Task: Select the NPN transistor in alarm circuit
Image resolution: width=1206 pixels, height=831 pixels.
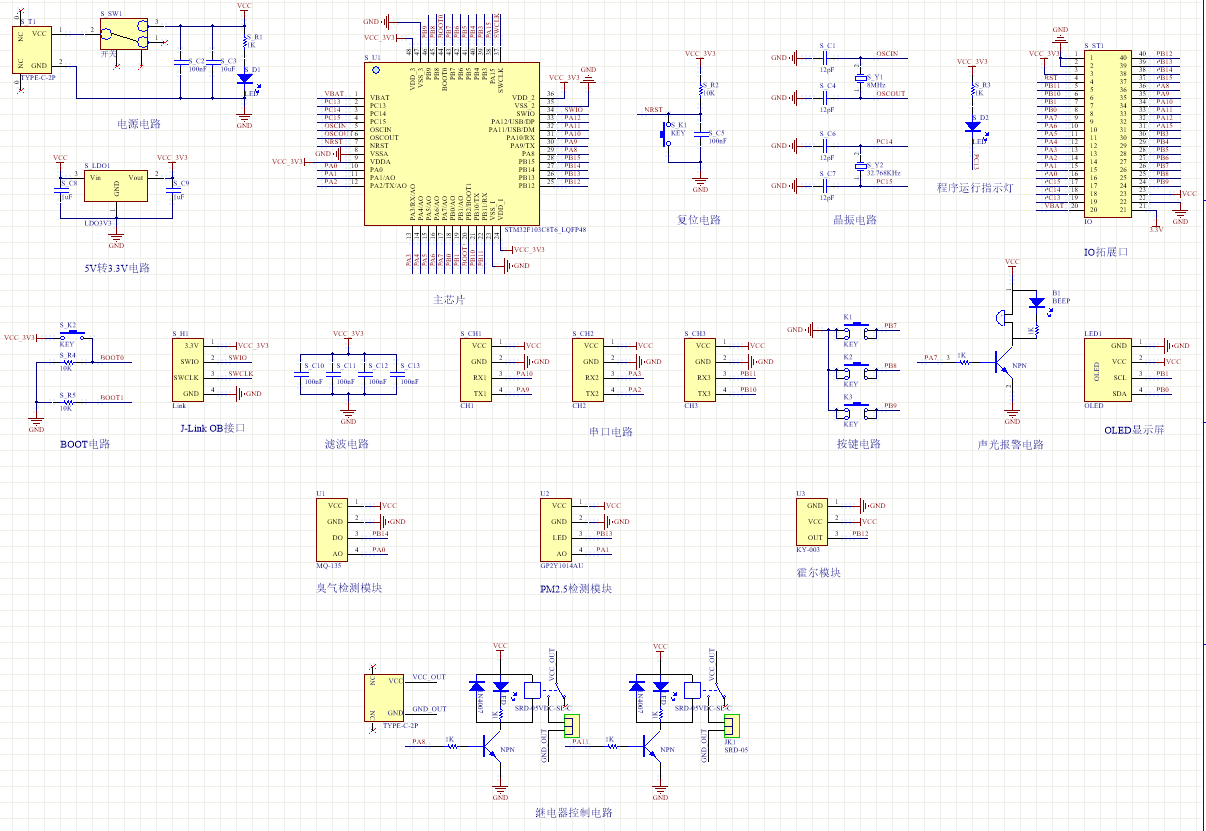Action: [1003, 362]
